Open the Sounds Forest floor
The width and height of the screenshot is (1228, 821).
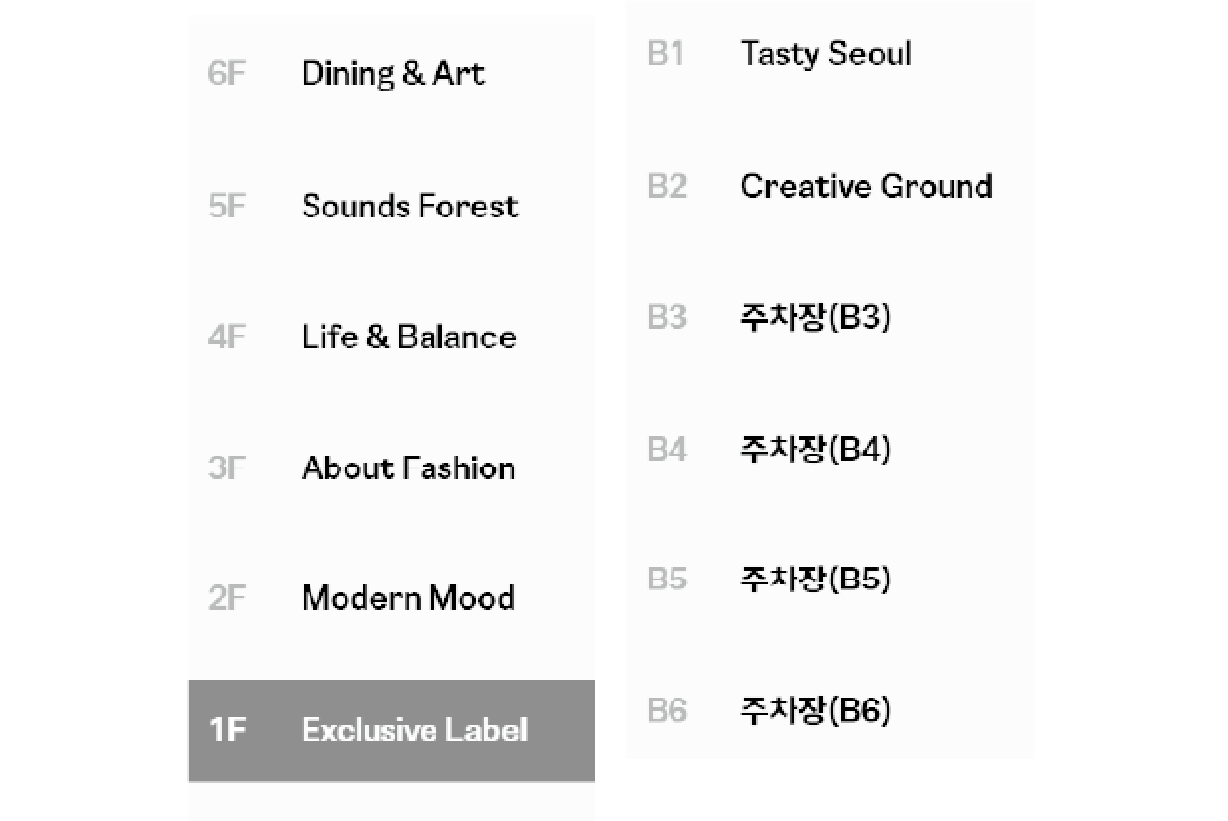pos(410,206)
